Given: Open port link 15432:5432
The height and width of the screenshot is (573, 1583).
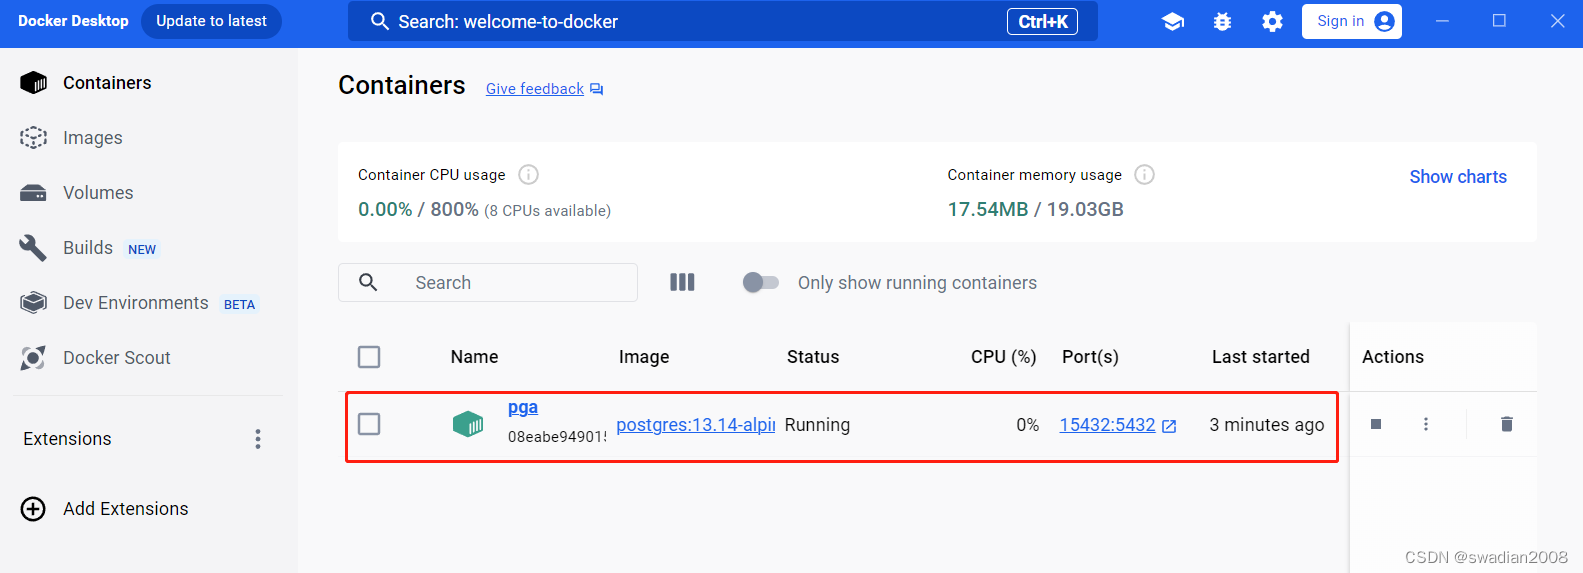Looking at the screenshot, I should (x=1107, y=425).
